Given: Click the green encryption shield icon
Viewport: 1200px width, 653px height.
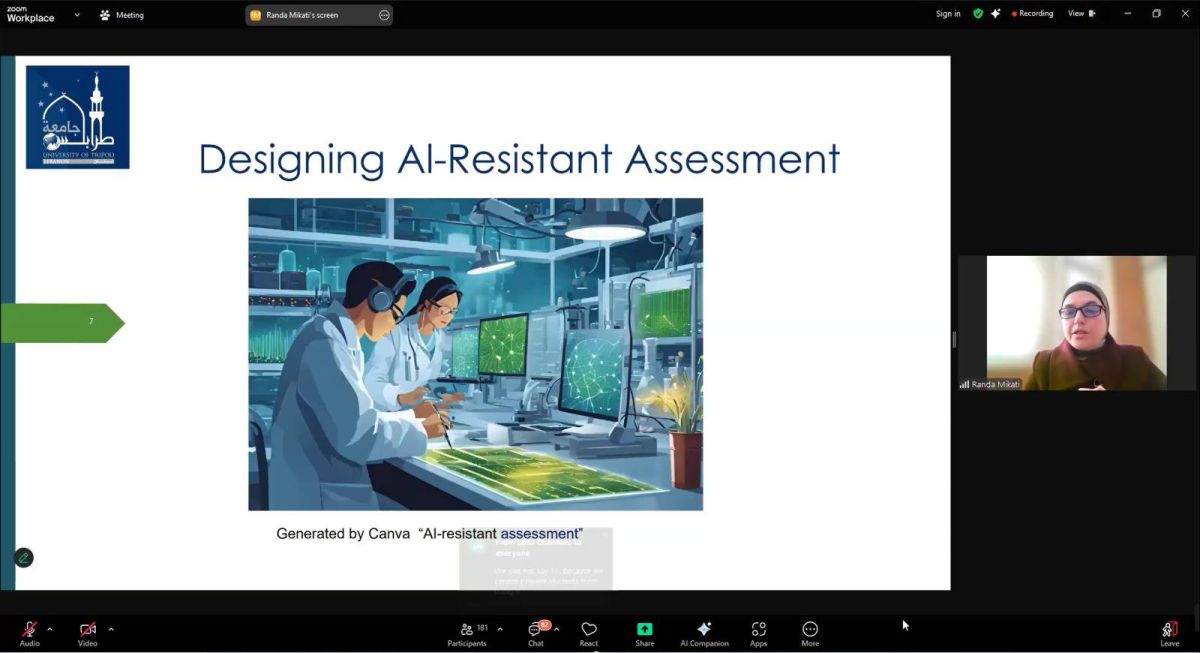Looking at the screenshot, I should point(978,14).
